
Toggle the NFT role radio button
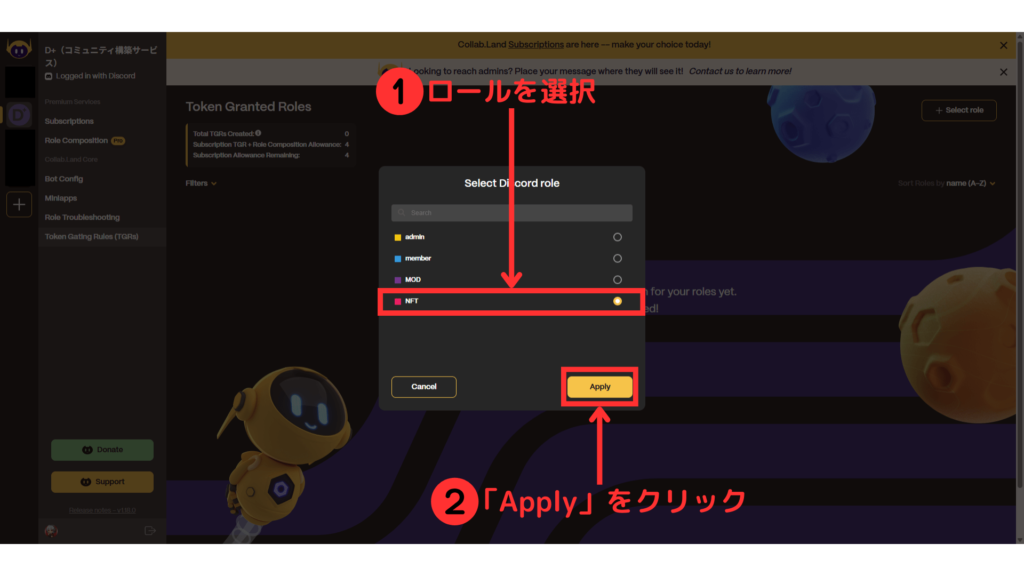point(617,301)
